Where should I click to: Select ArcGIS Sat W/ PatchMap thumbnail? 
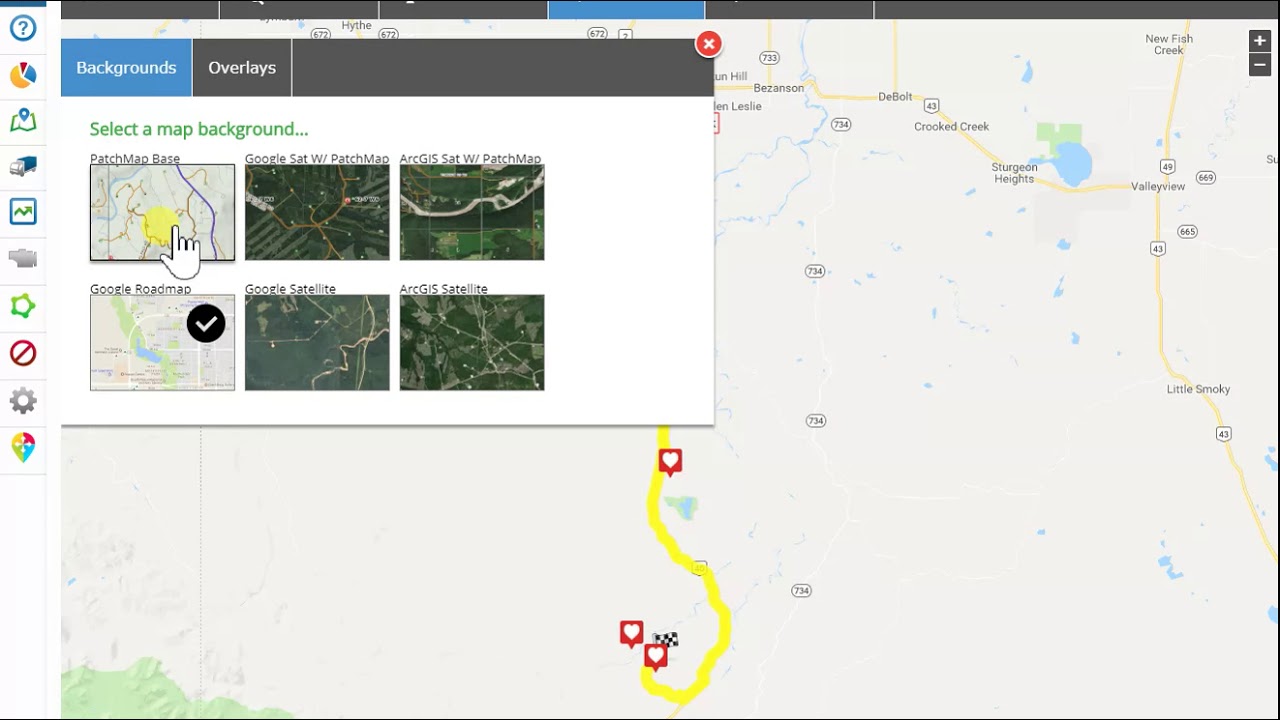tap(472, 213)
